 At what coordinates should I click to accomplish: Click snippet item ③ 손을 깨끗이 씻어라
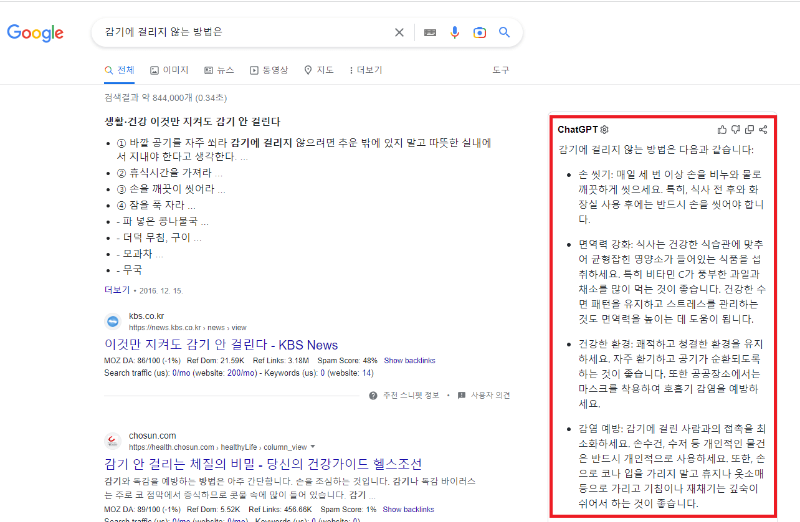tap(171, 189)
